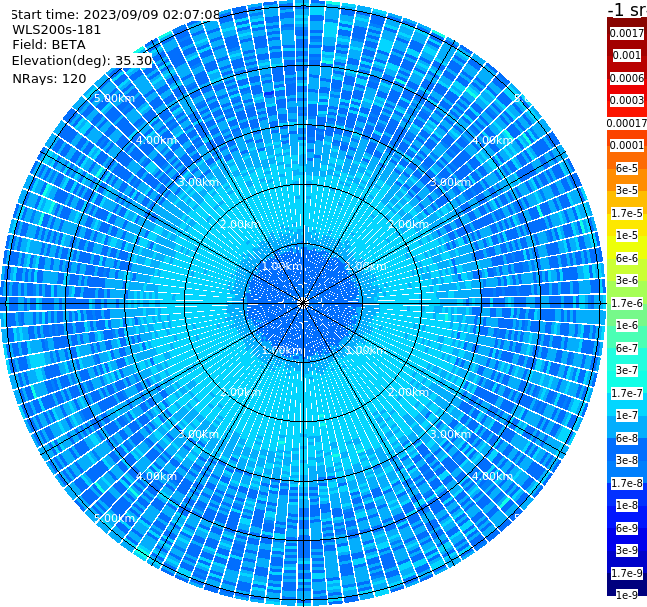Image resolution: width=647 pixels, height=607 pixels.
Task: Click the Start time 2023/09/09 02:07:08 label
Action: coord(115,14)
